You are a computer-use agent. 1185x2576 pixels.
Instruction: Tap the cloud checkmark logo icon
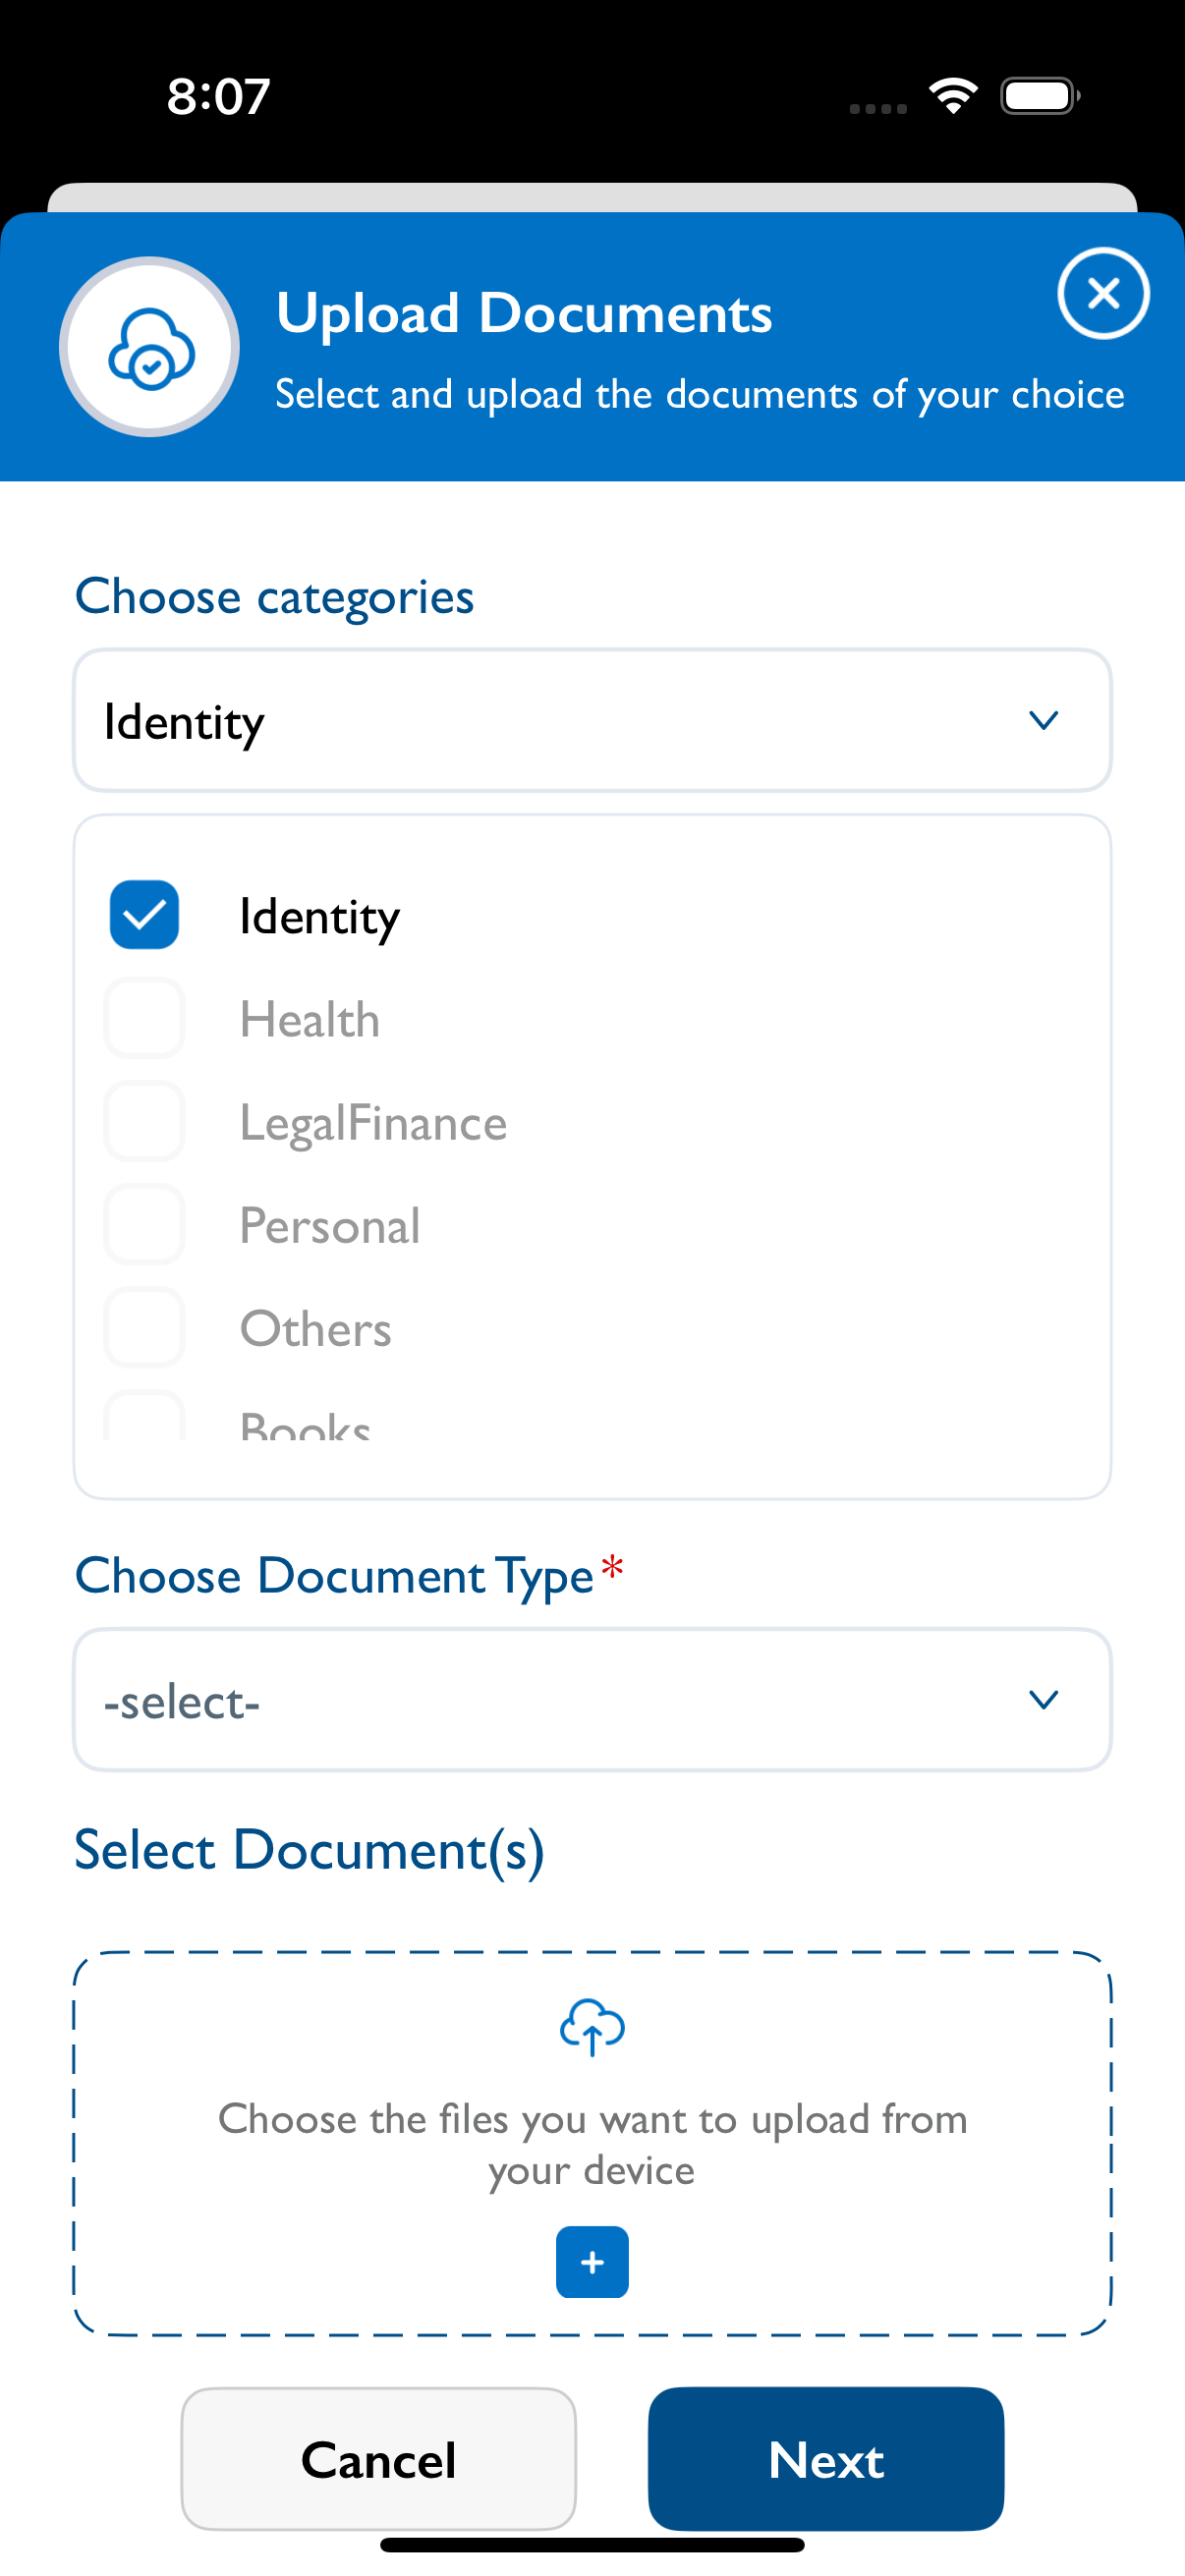(x=150, y=347)
